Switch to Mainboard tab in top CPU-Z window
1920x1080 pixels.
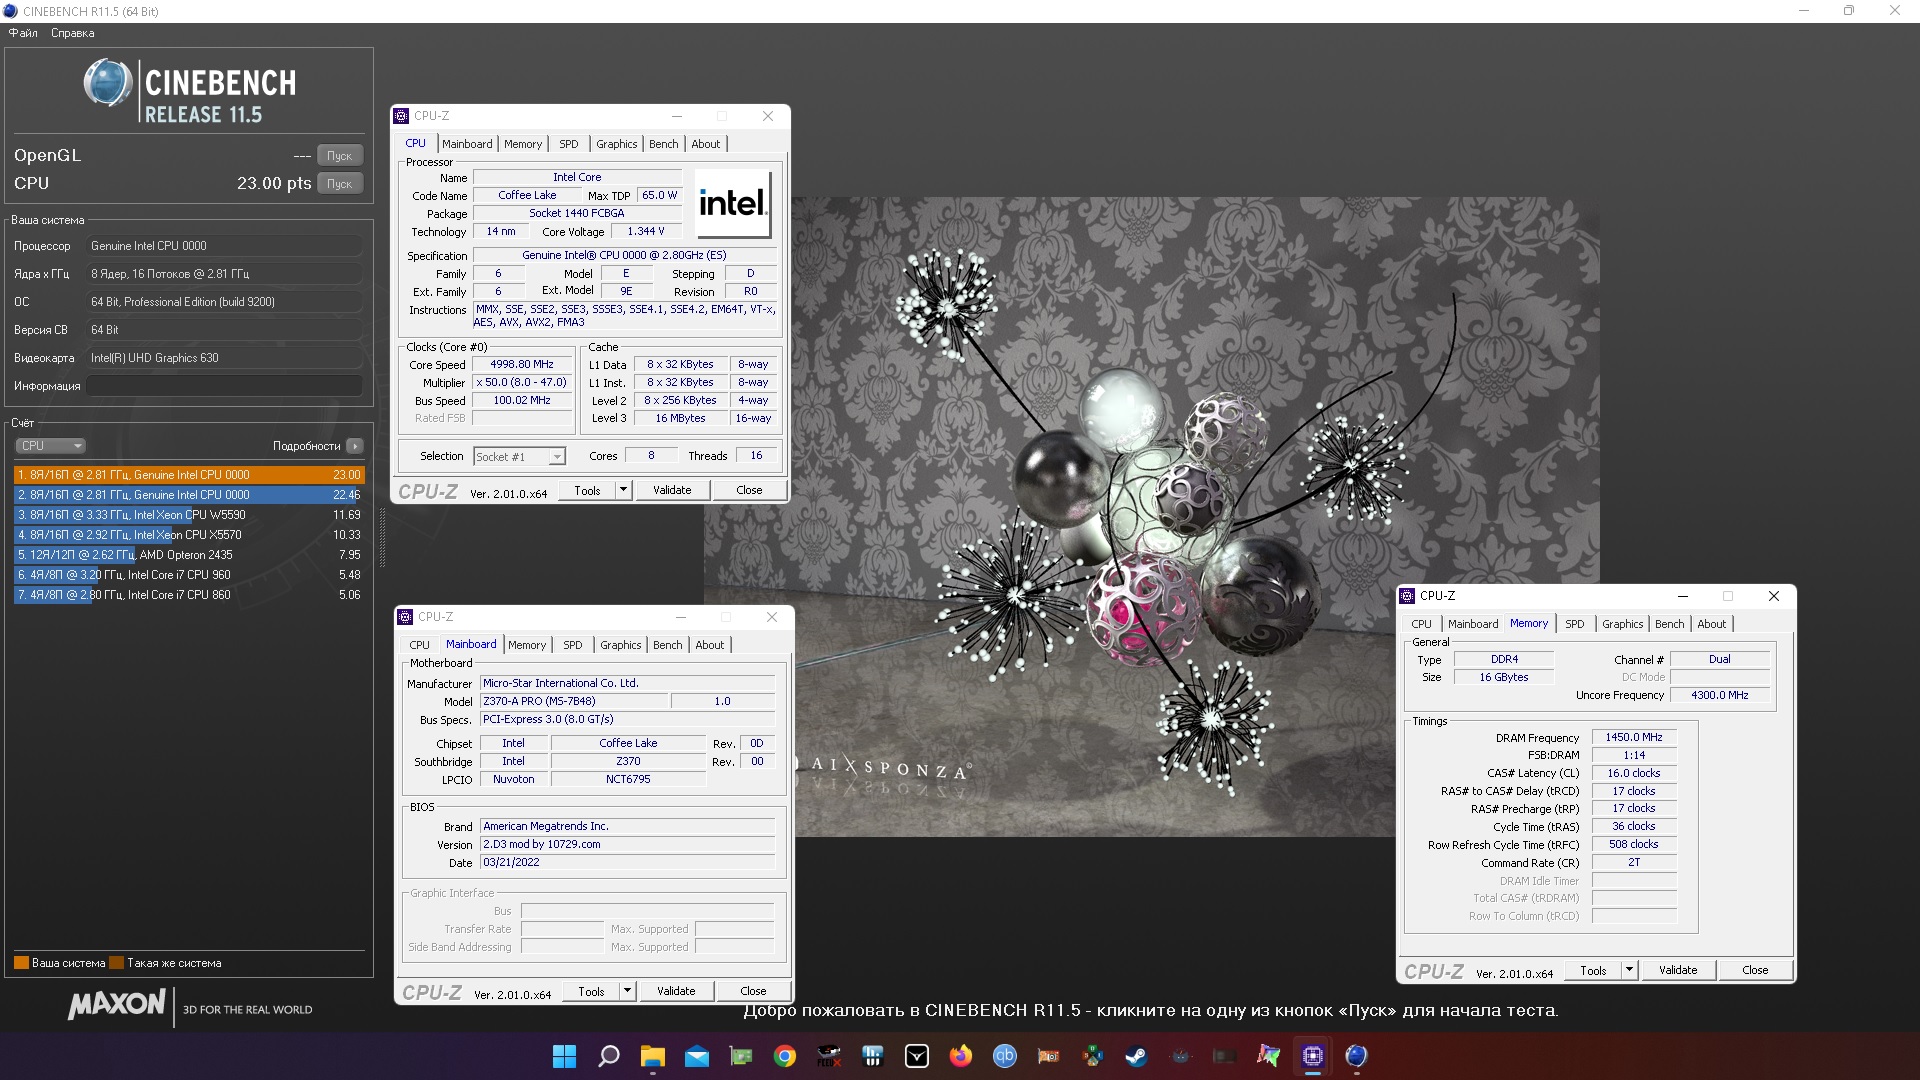tap(467, 144)
